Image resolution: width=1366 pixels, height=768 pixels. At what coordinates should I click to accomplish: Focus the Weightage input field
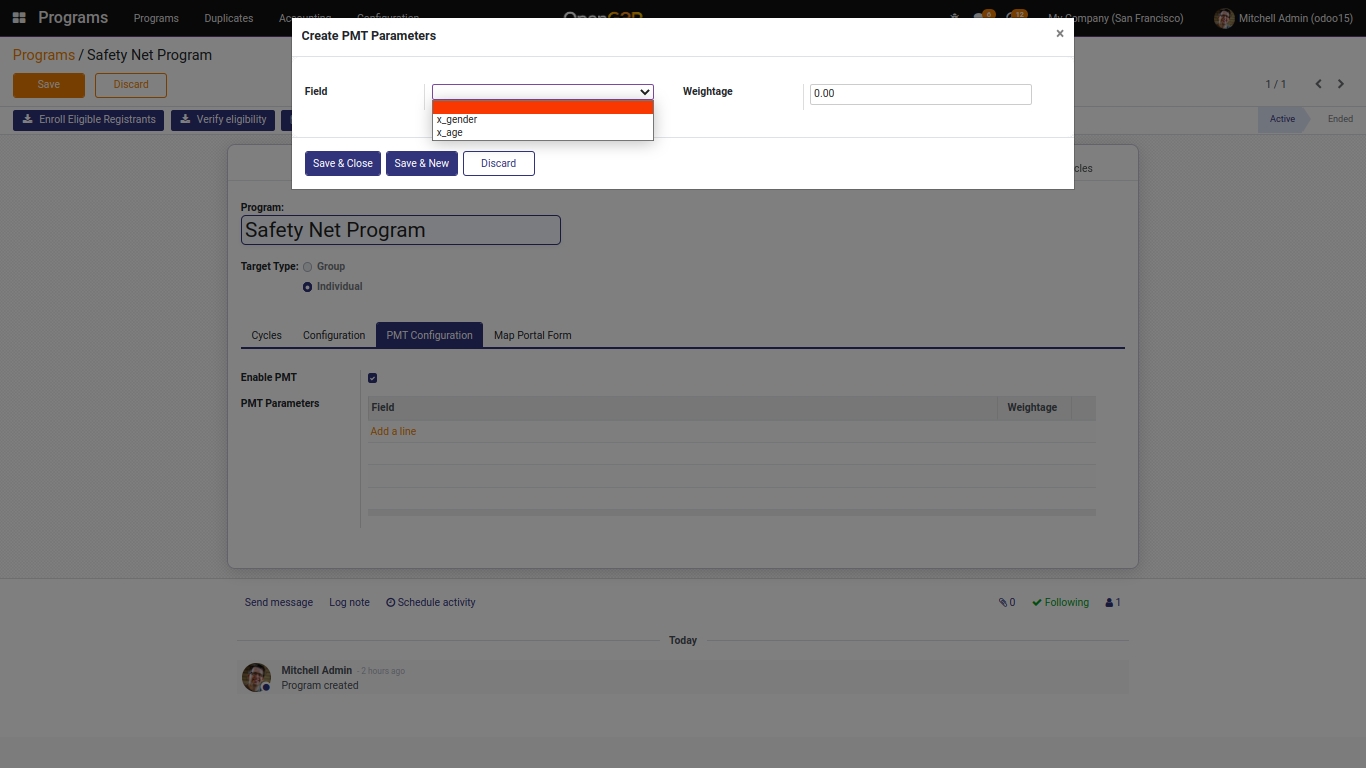click(919, 94)
